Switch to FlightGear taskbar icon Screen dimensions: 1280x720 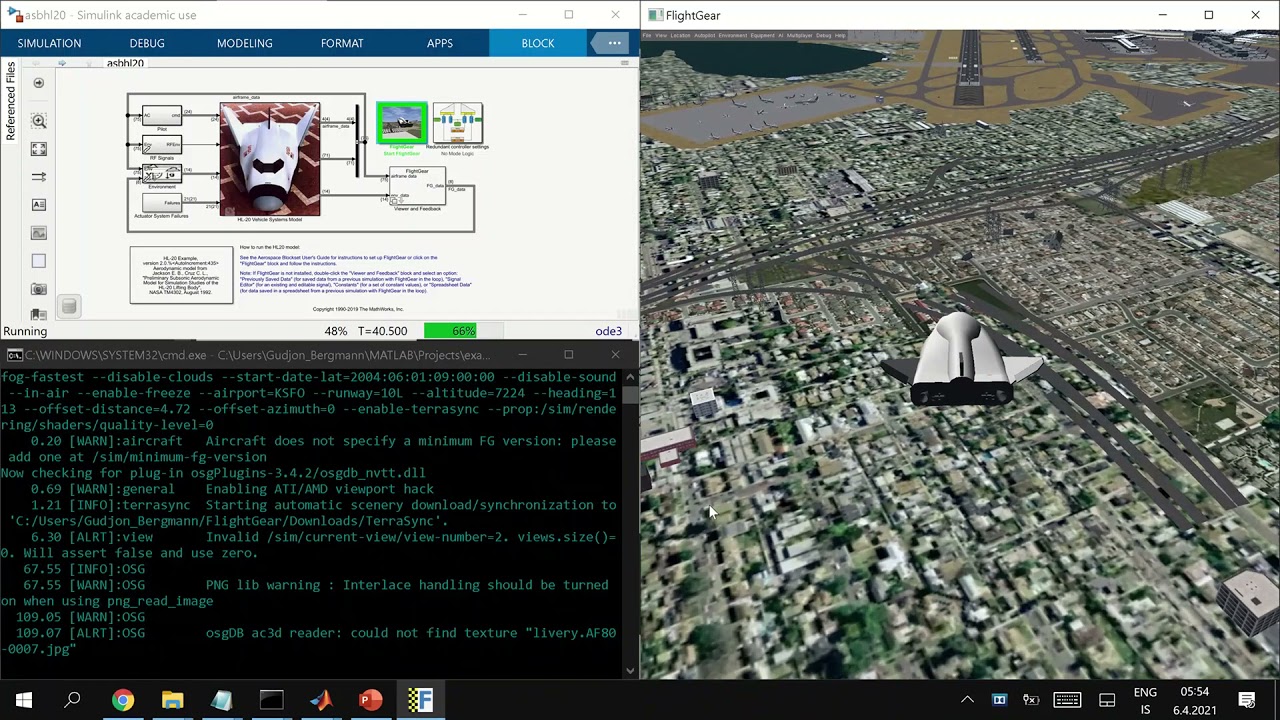pos(420,700)
